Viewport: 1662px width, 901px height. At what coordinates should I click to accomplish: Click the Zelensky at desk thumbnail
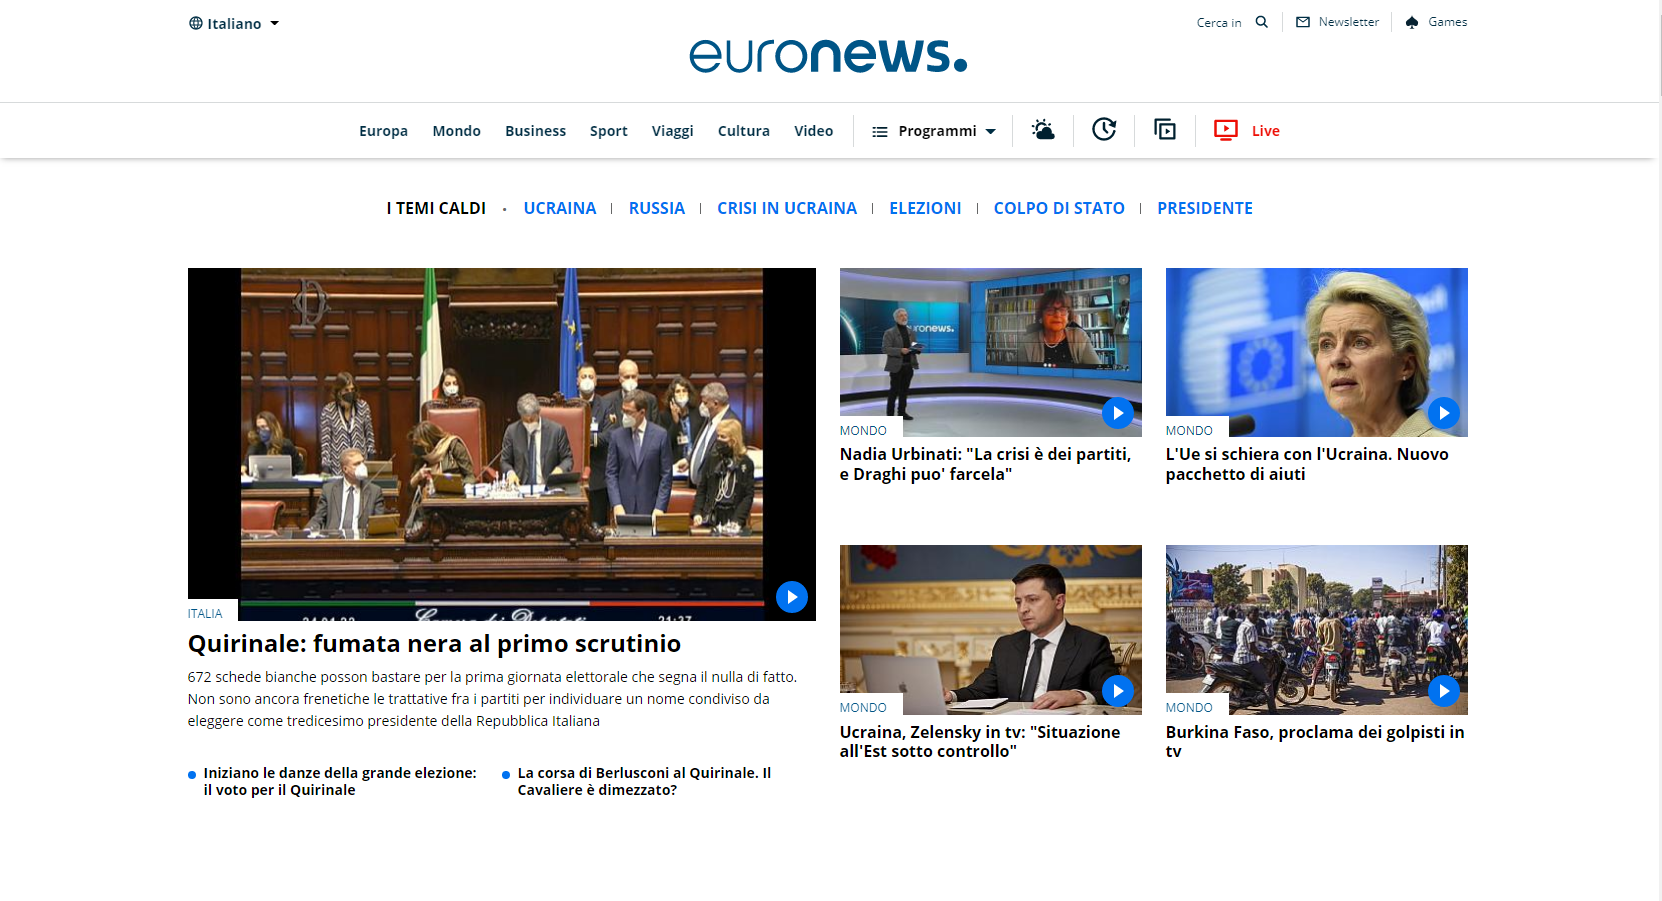[991, 629]
